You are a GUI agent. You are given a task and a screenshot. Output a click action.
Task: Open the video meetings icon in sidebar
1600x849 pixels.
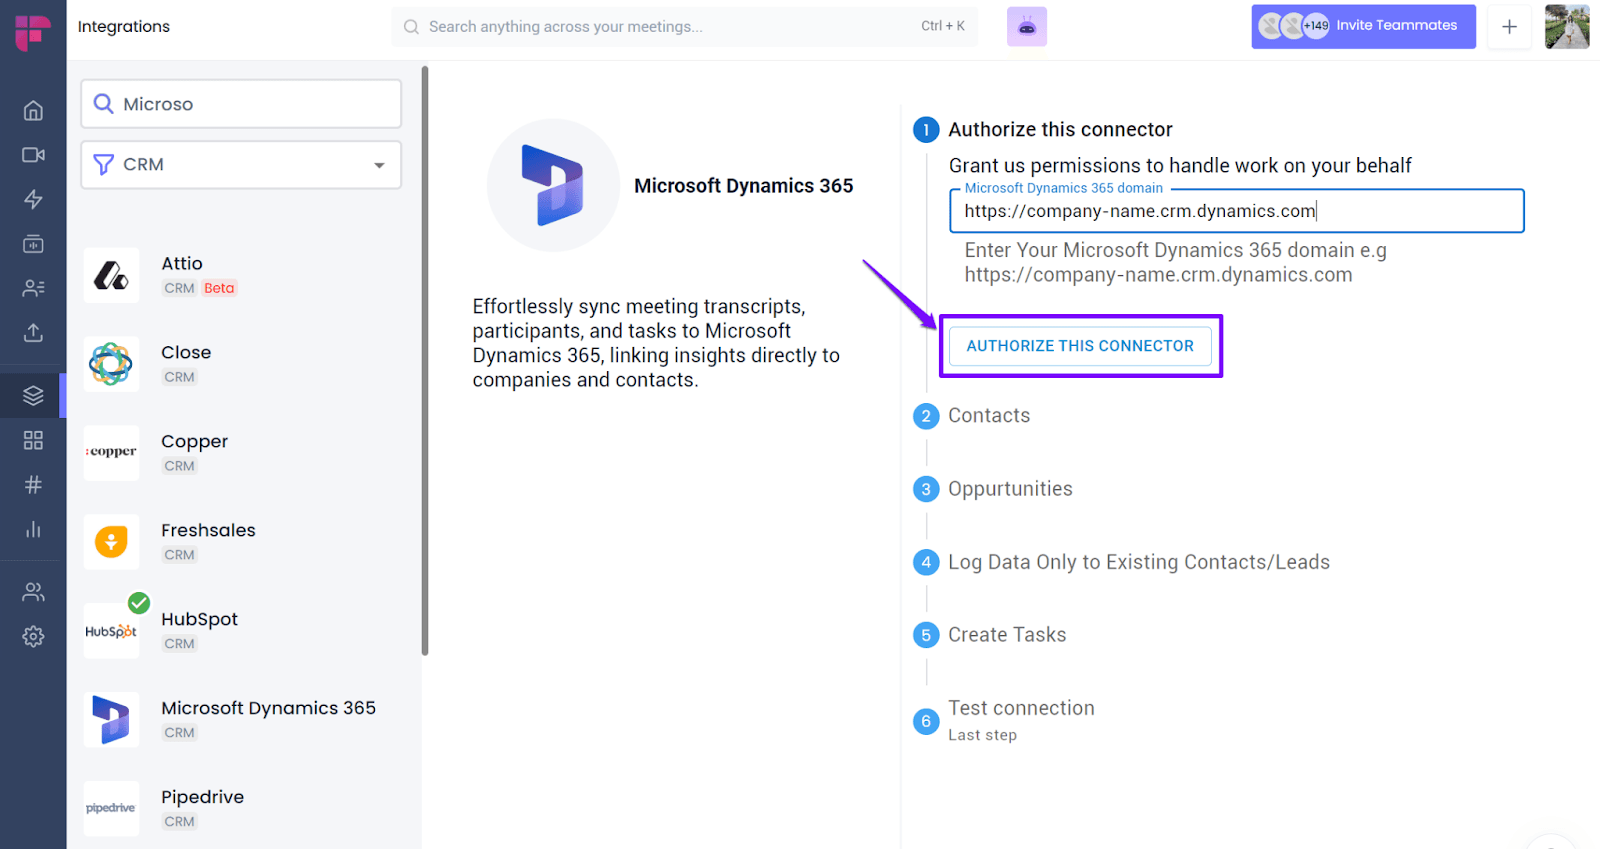click(x=33, y=155)
